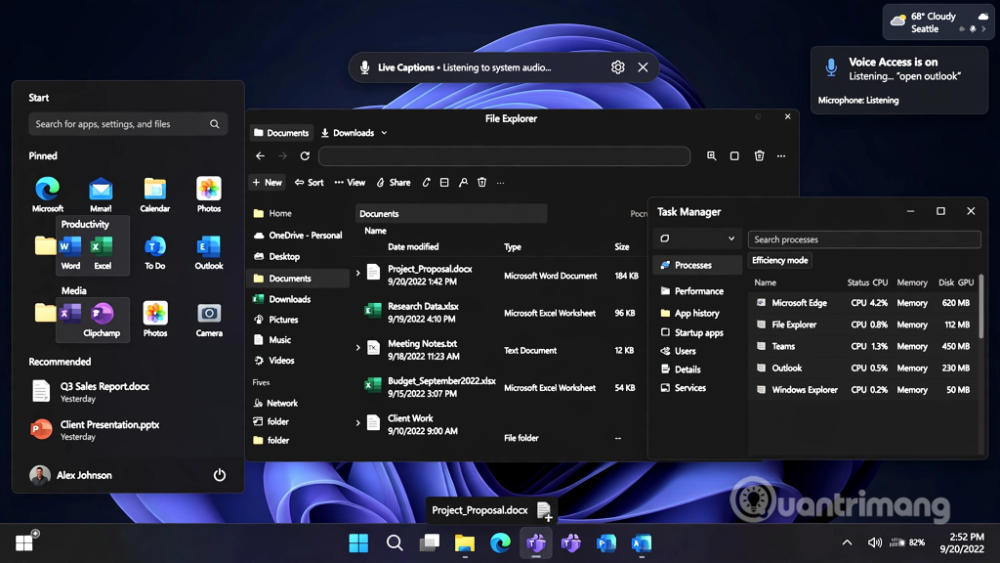Open File Explorer from the taskbar
1000x563 pixels.
(x=465, y=543)
